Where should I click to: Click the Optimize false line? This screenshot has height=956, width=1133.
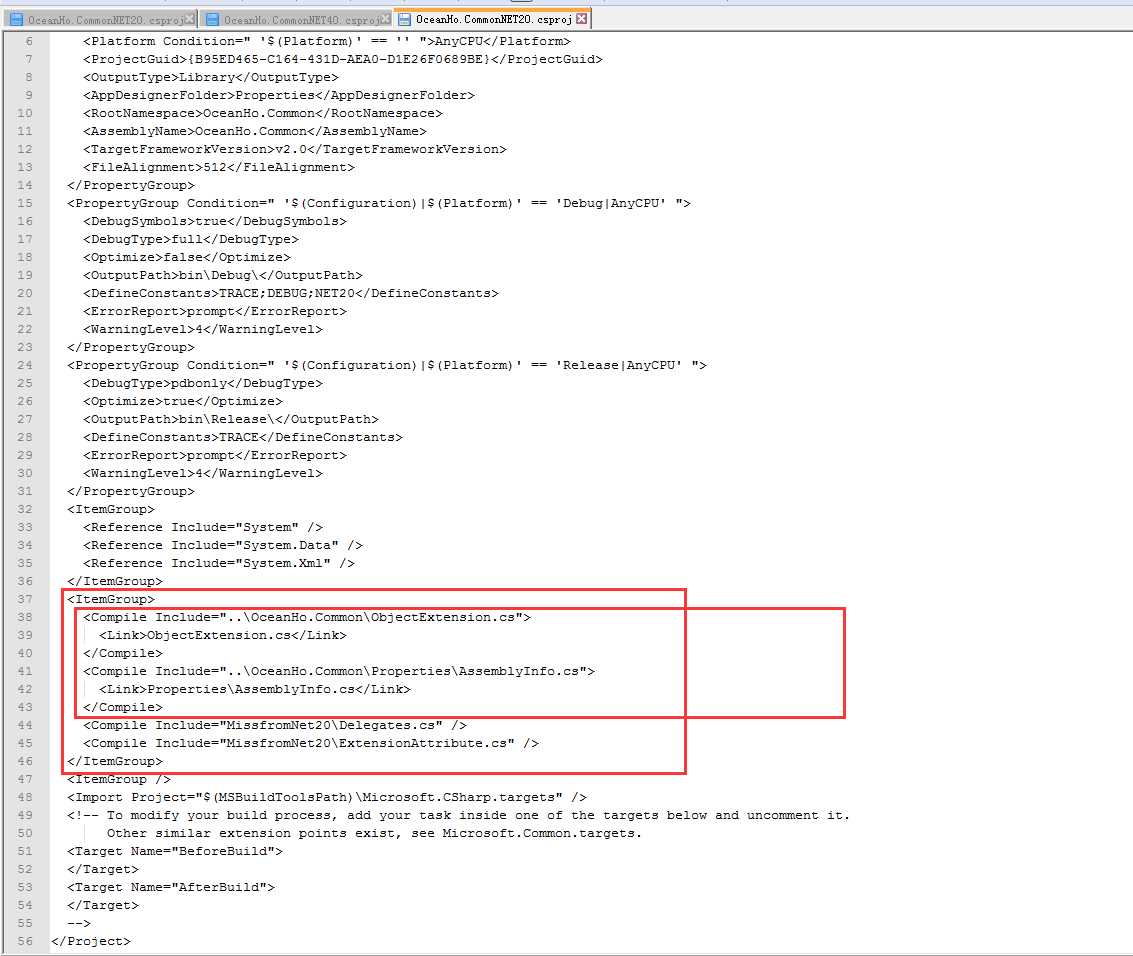[x=186, y=257]
